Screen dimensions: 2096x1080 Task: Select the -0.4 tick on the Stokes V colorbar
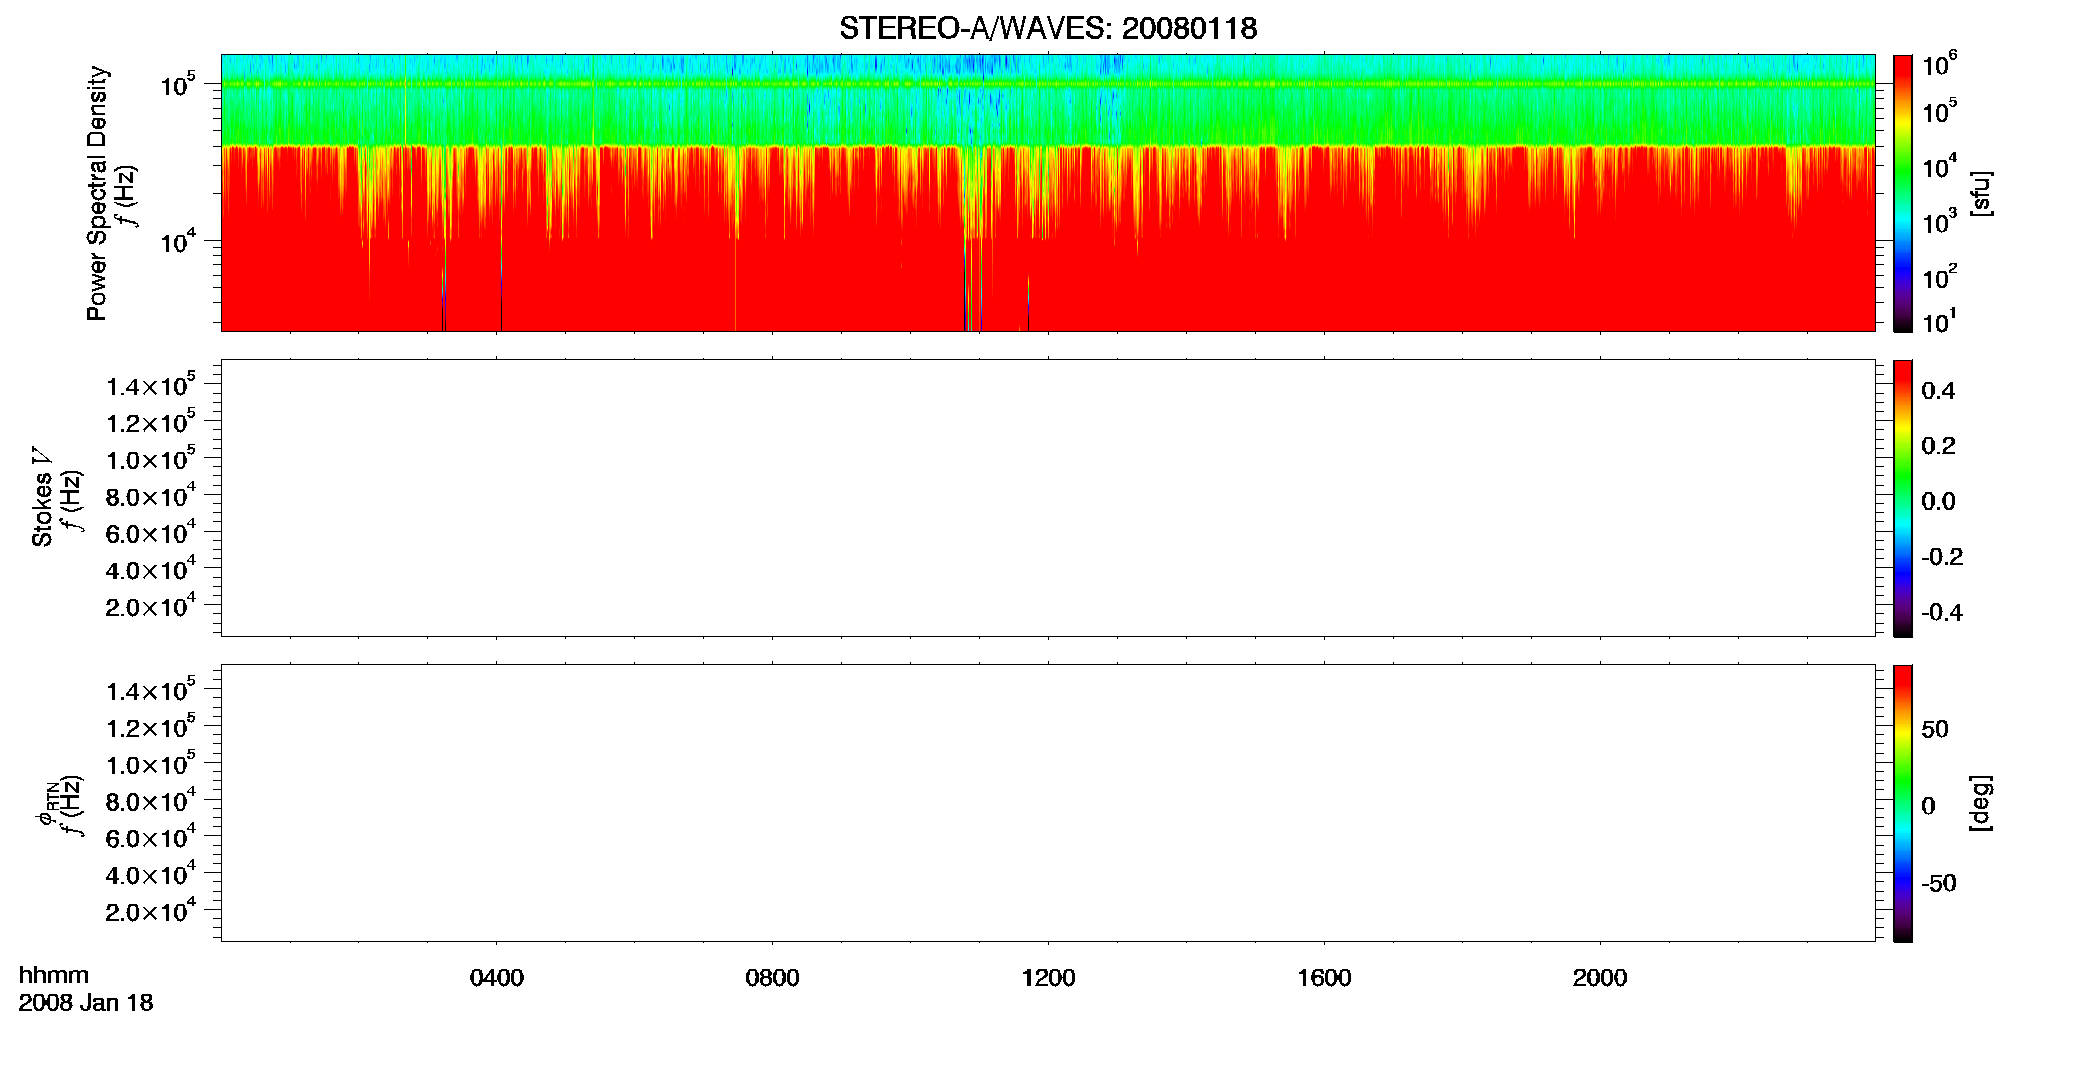pos(1942,613)
